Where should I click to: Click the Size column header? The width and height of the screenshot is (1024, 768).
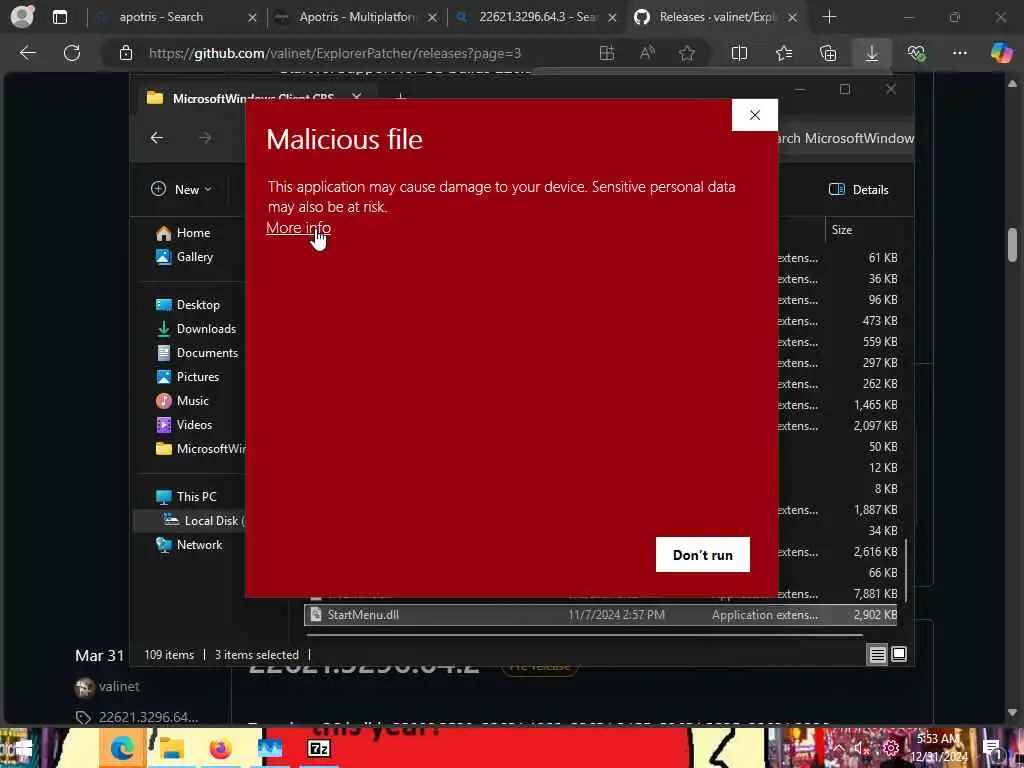[x=842, y=230]
